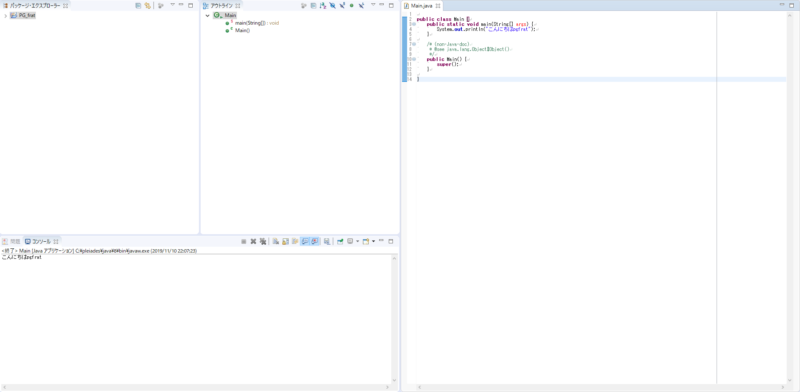Screen dimensions: 800x392
Task: Open the Outline view menu triangle
Action: (373, 5)
